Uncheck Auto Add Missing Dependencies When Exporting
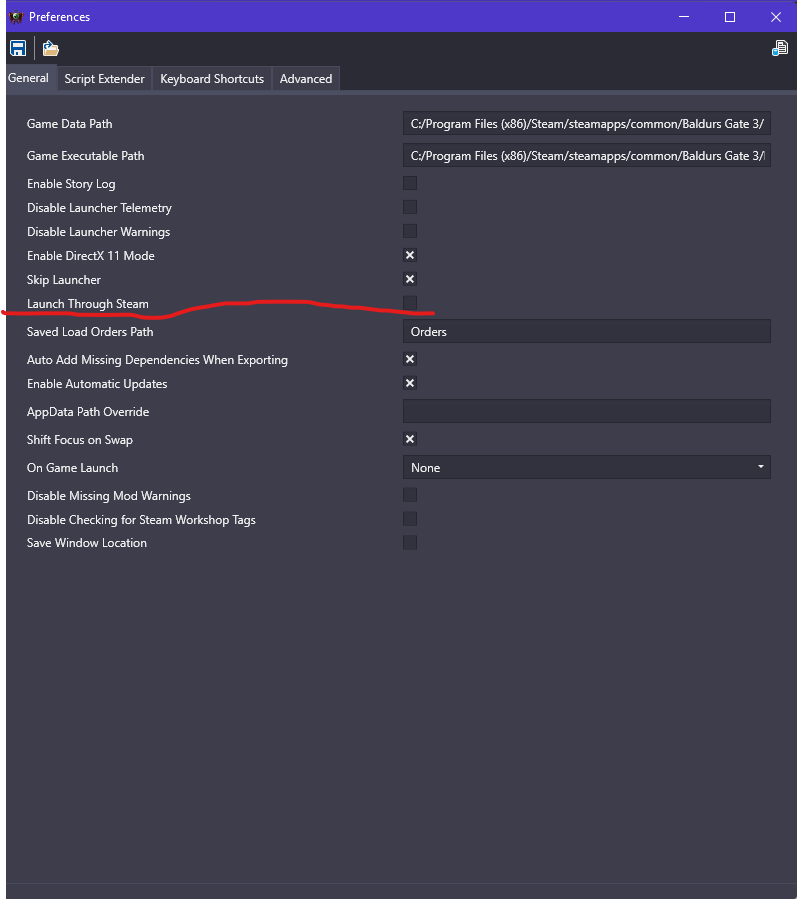Viewport: 797px width, 899px height. tap(409, 359)
